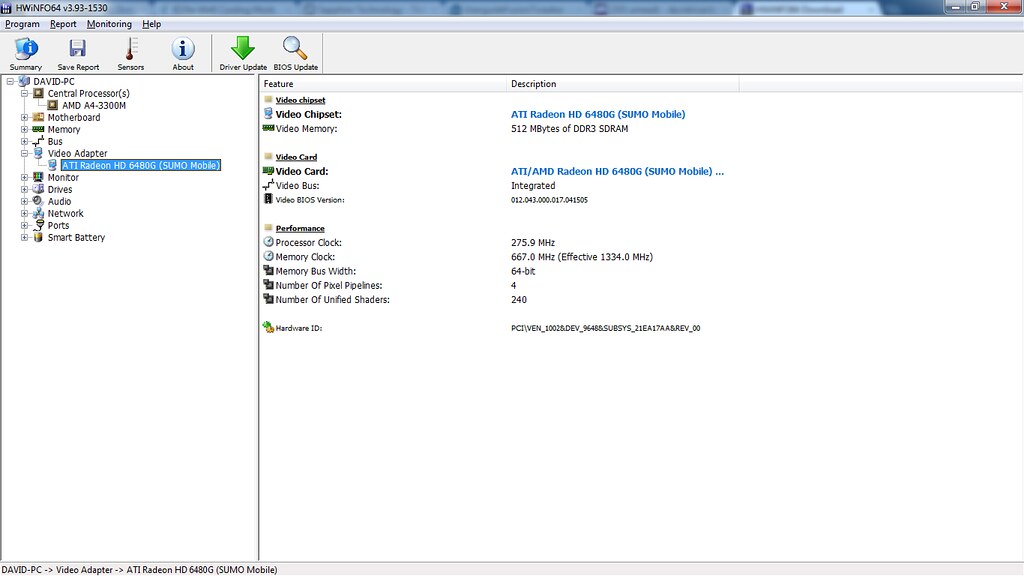Expand the Bus tree node
1024x576 pixels.
pos(25,141)
